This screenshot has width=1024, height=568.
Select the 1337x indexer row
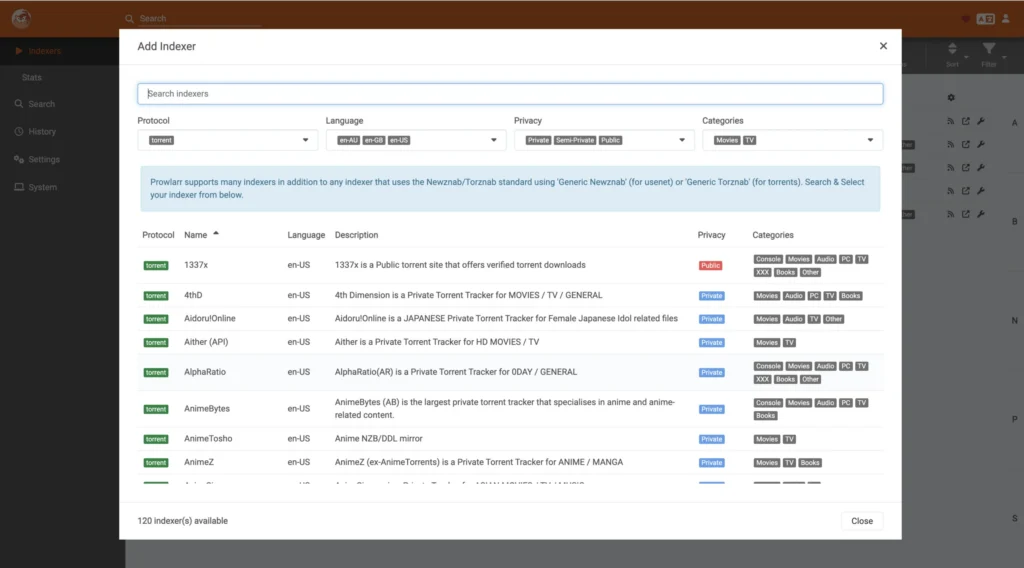tap(510, 265)
